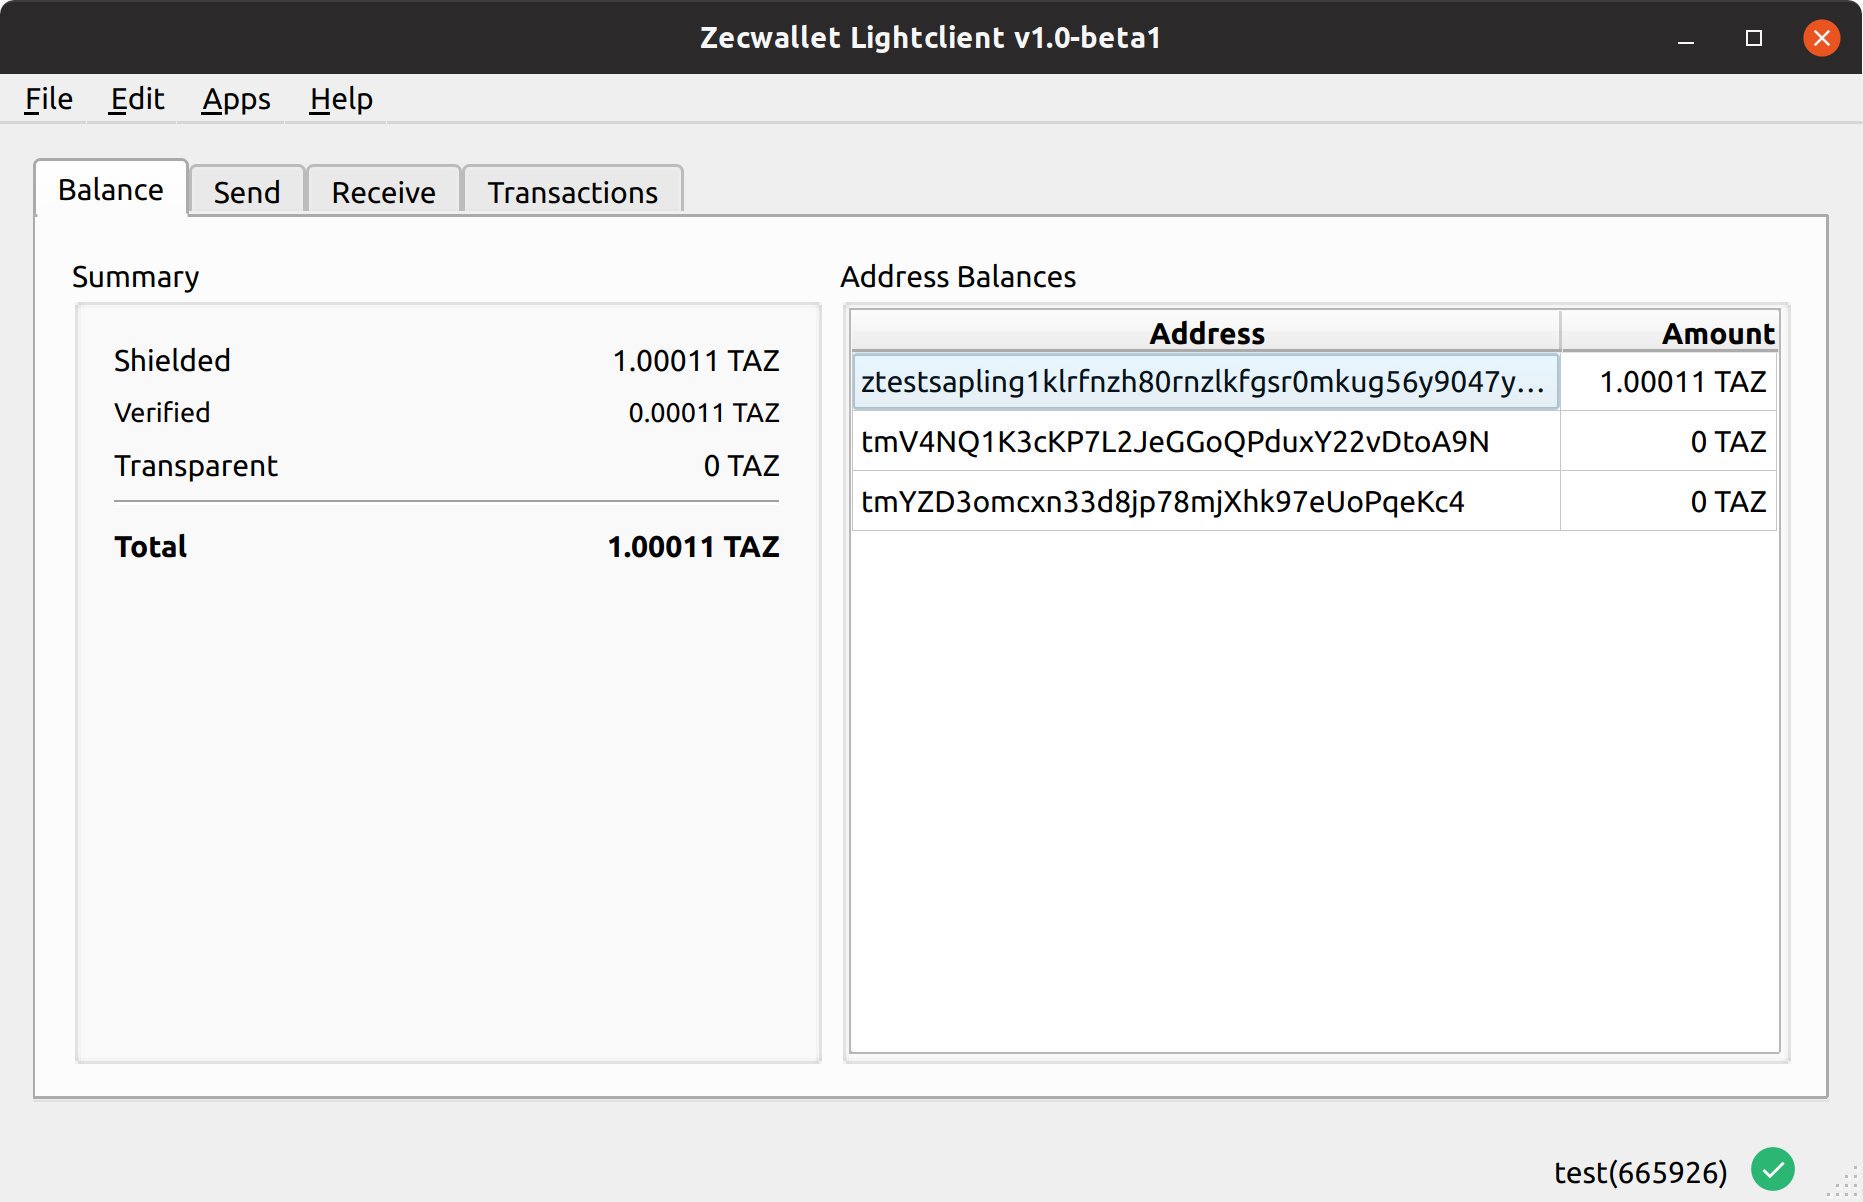
Task: Switch to the Send tab
Action: point(246,192)
